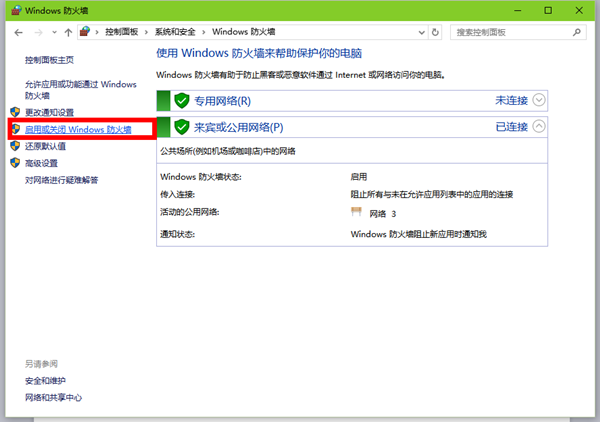
Task: Click green shield icon for 专用网络(R)
Action: click(x=182, y=101)
